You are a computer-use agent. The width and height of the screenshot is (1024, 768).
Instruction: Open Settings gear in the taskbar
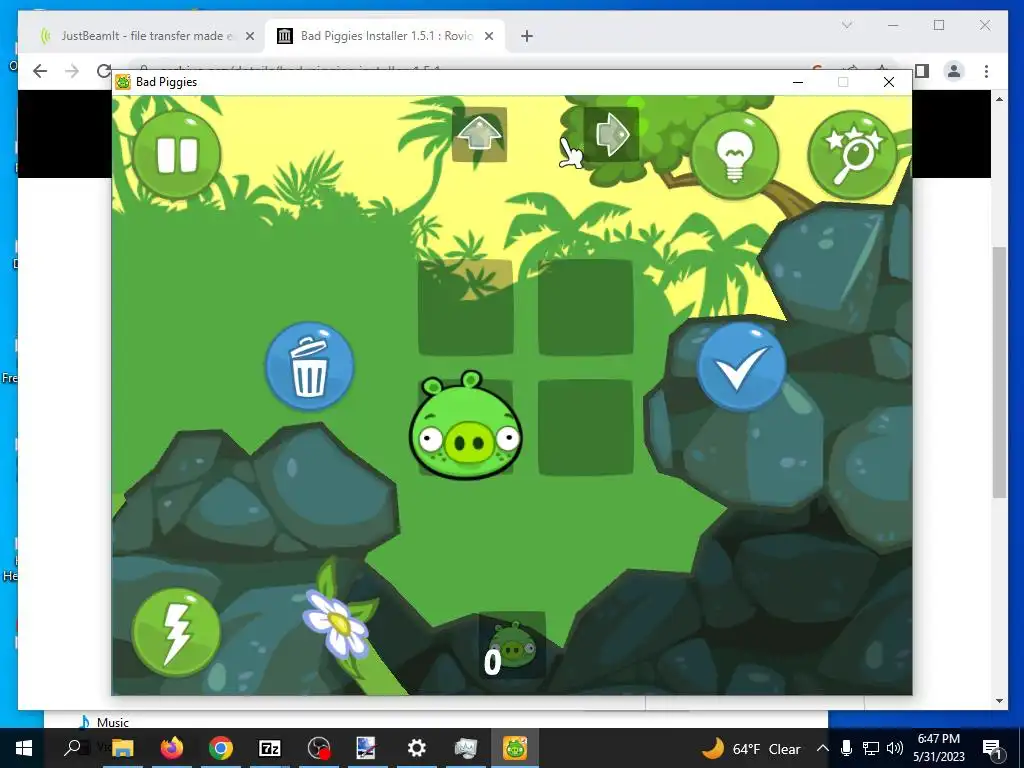tap(417, 748)
